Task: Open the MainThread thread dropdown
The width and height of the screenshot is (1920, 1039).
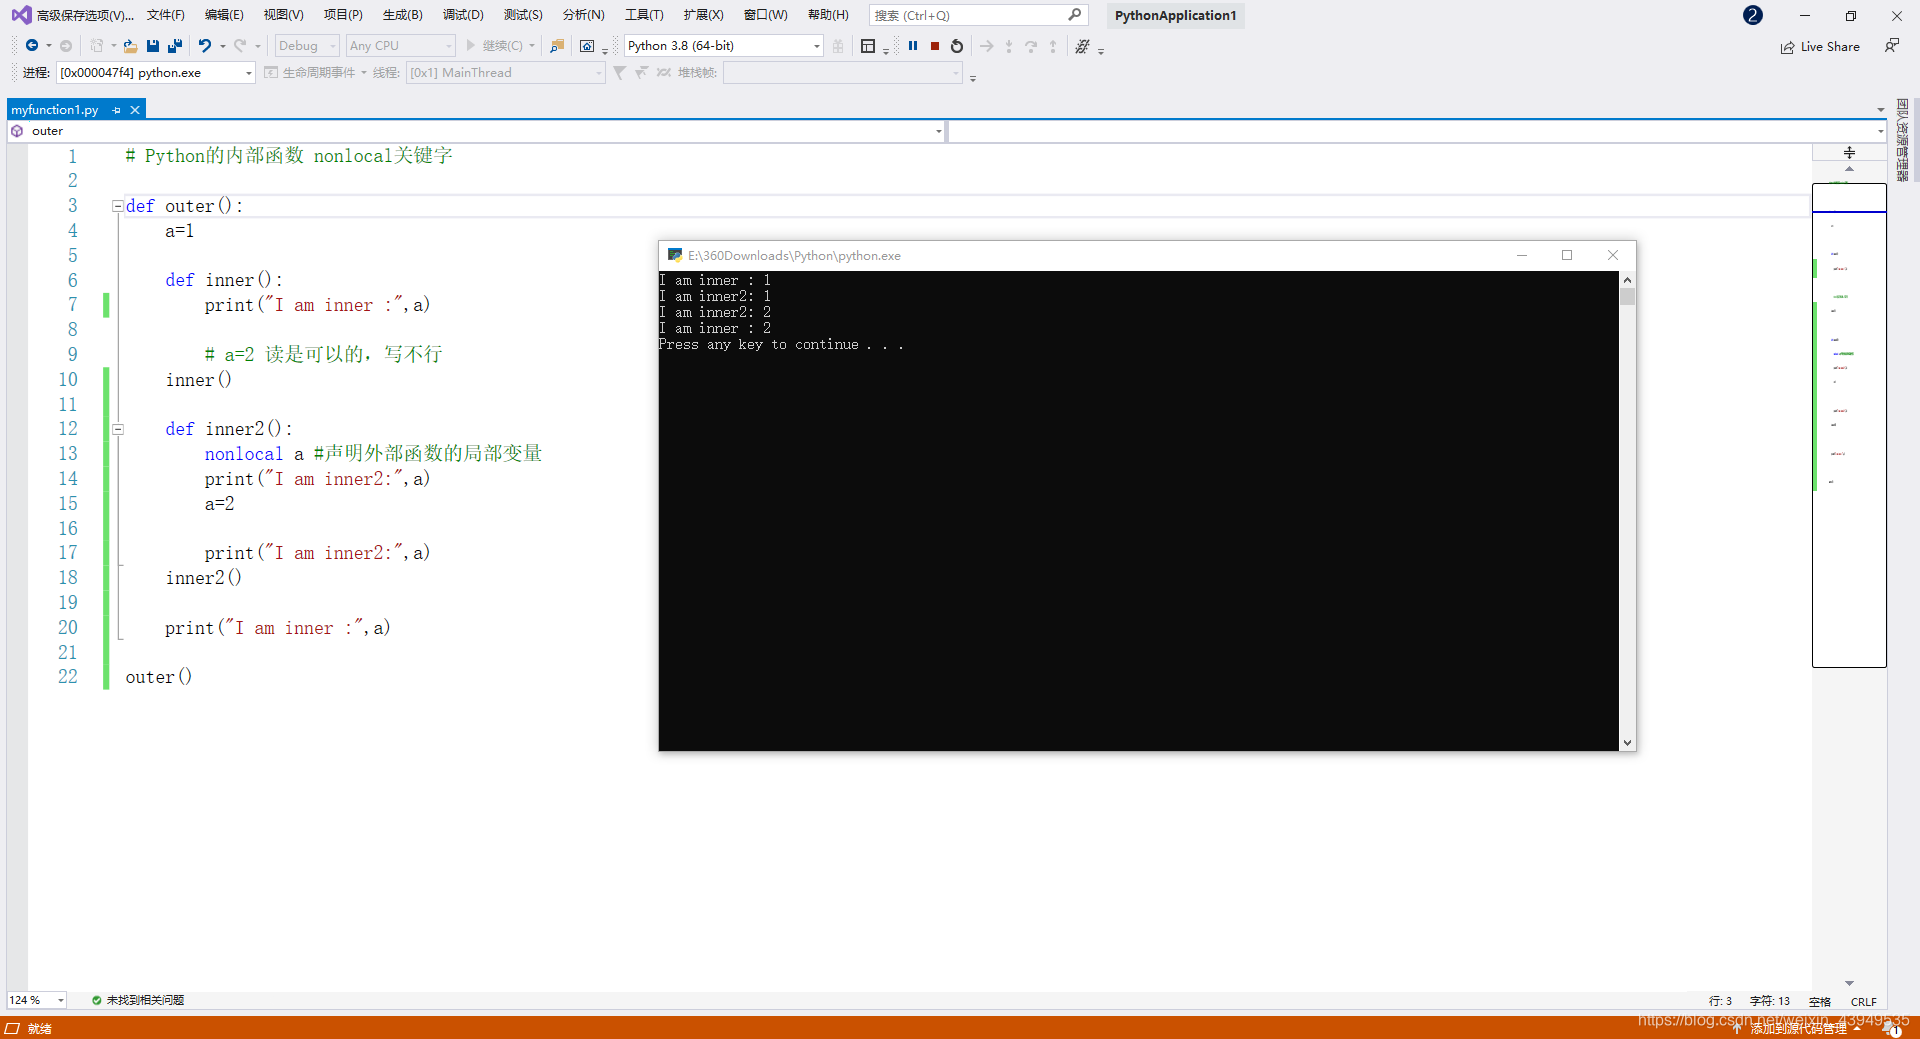Action: pyautogui.click(x=506, y=73)
